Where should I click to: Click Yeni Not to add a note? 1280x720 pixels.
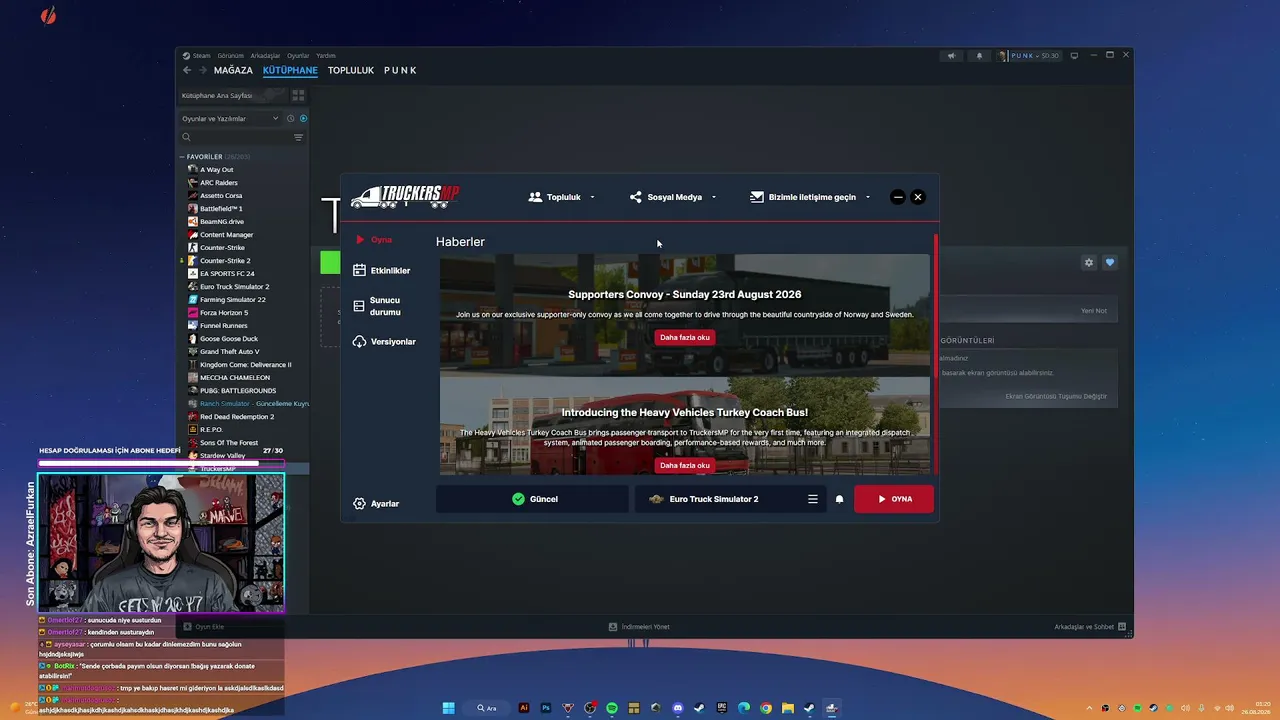pos(1094,311)
